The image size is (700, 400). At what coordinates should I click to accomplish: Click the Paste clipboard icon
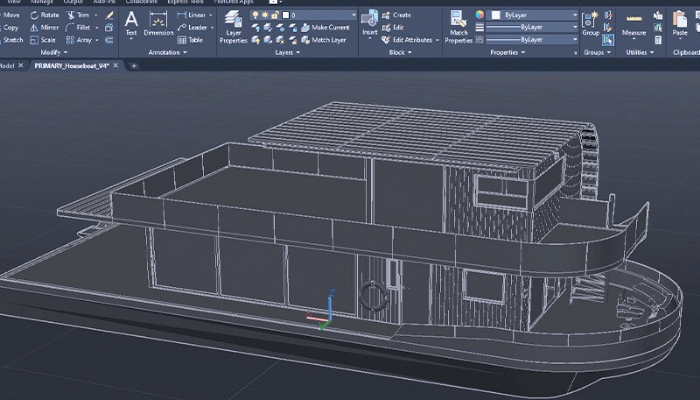680,24
